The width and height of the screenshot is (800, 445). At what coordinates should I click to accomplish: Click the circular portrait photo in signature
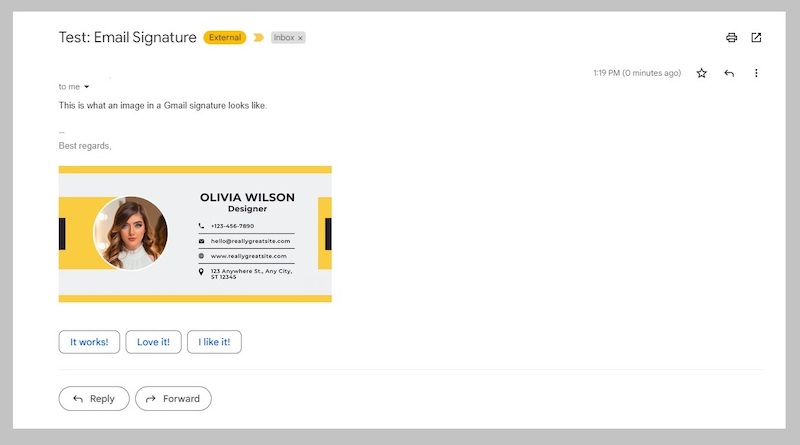pos(130,233)
